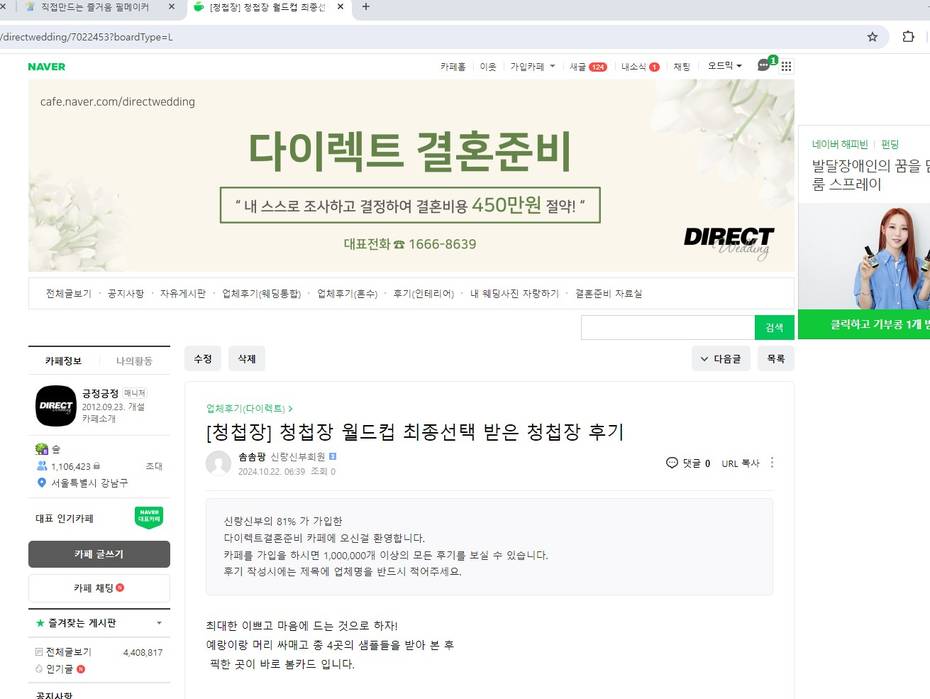Viewport: 930px width, 699px height.
Task: Click the location pin icon
Action: [42, 483]
